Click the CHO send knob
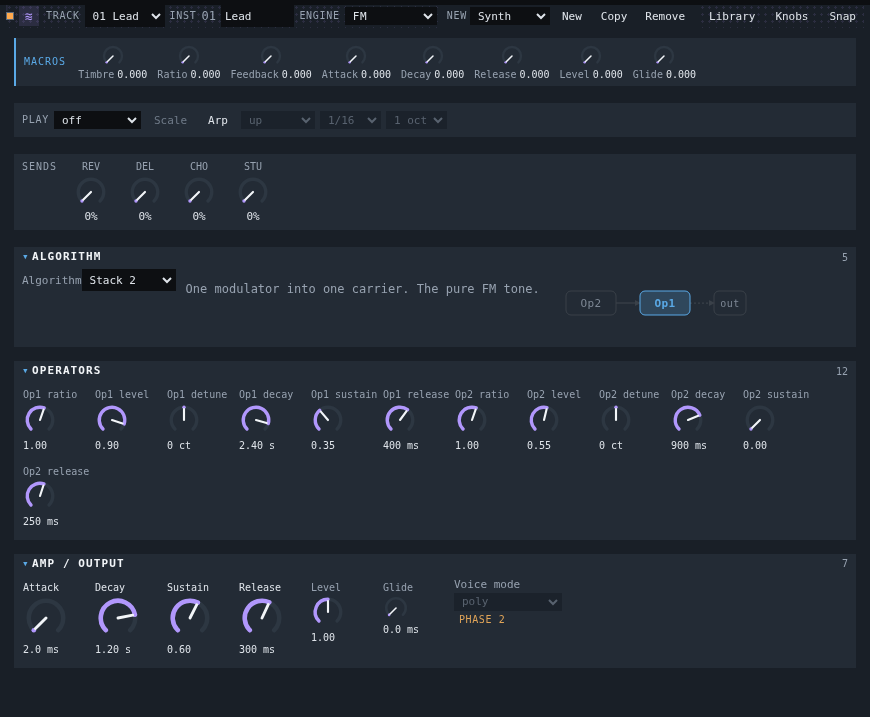 coord(199,192)
